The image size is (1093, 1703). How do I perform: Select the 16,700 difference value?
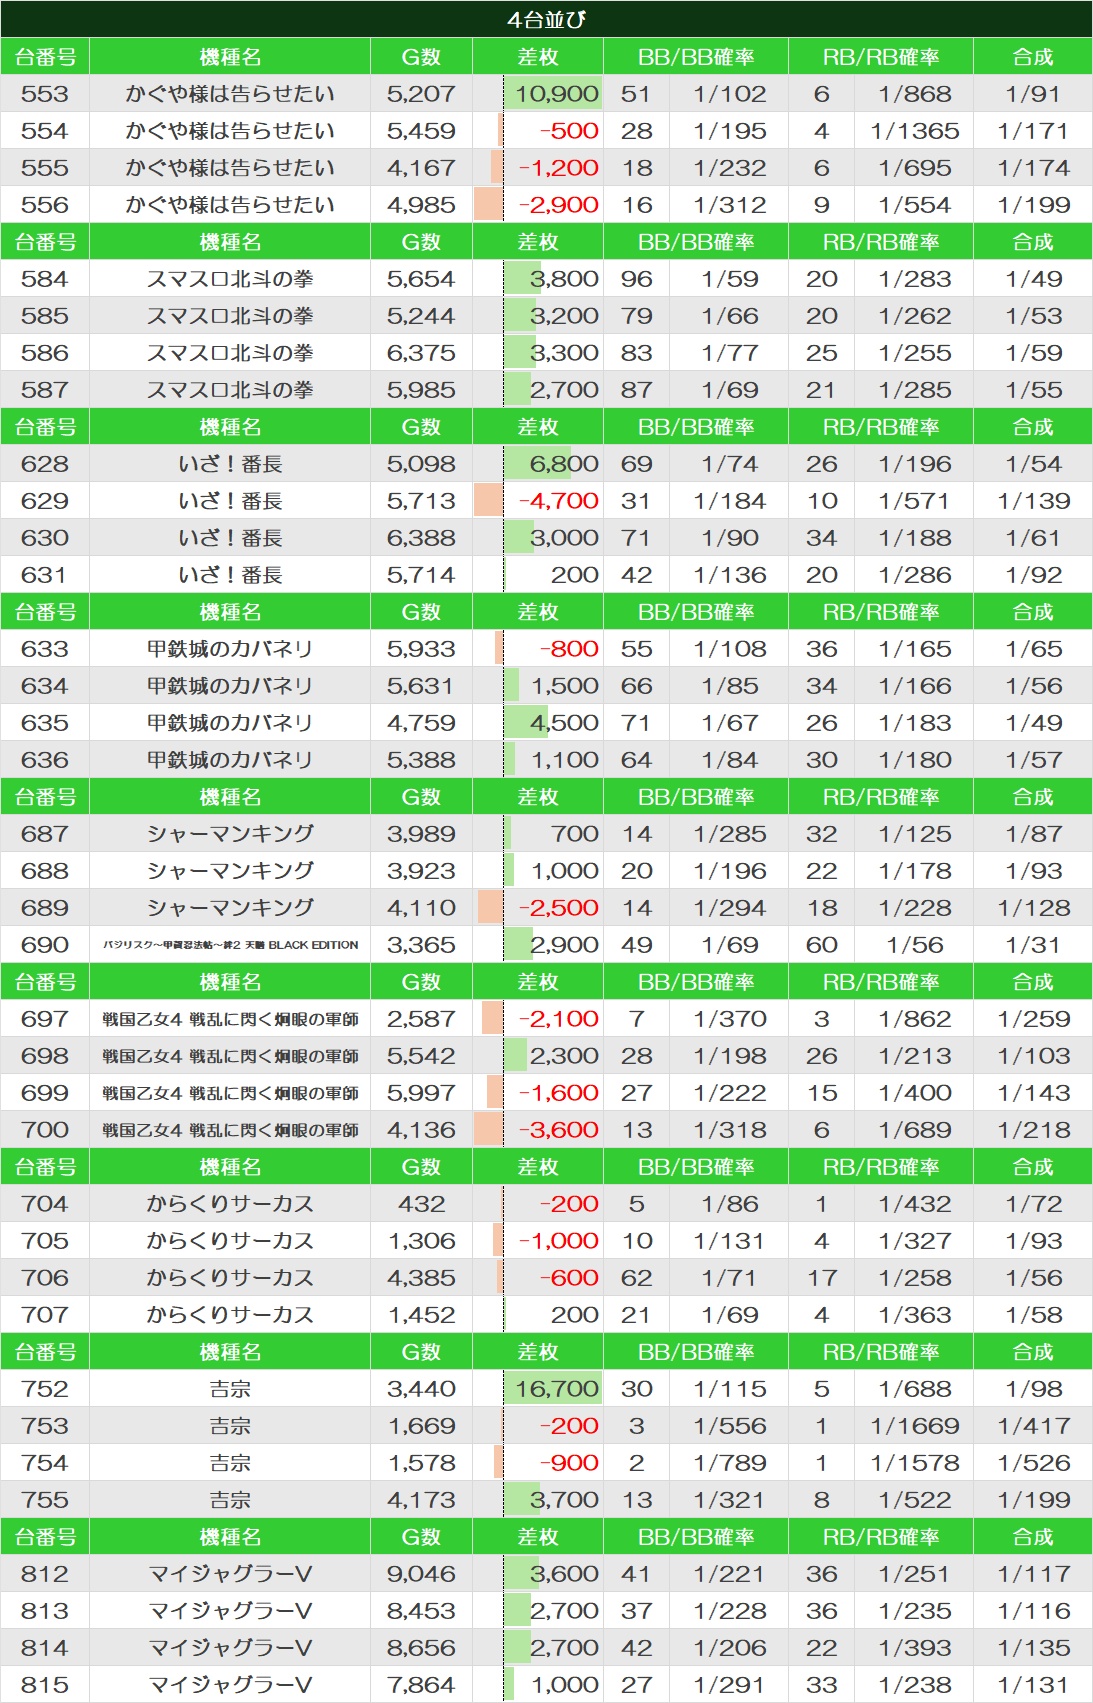556,1389
